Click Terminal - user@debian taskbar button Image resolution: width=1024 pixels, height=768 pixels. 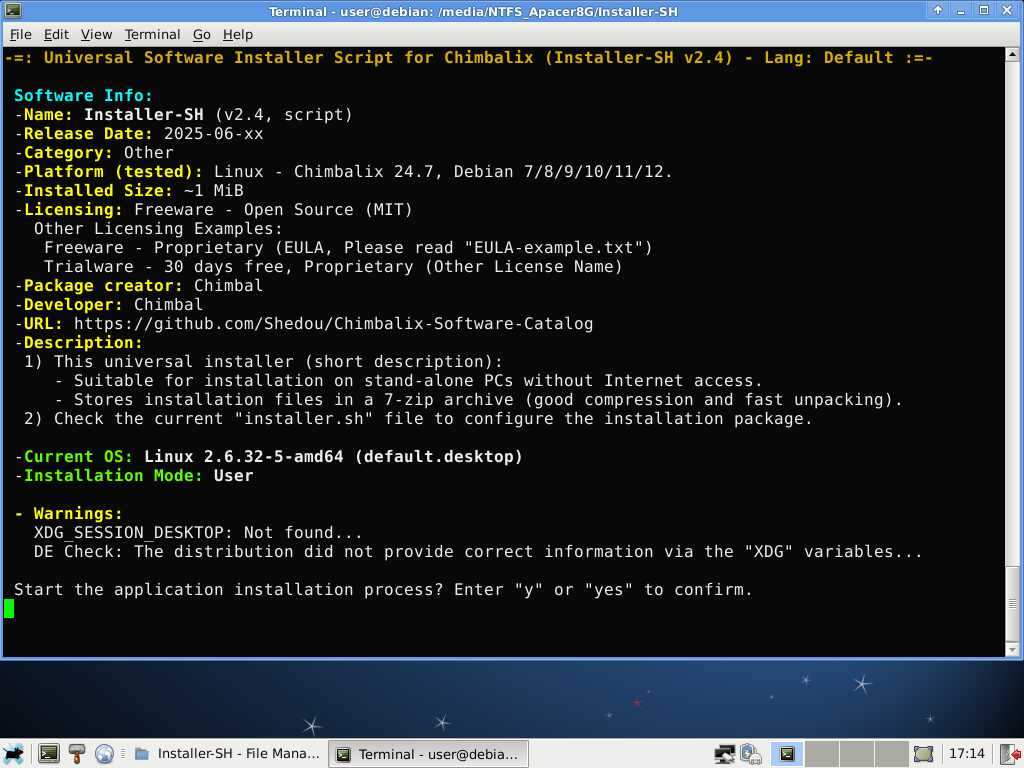(x=428, y=754)
